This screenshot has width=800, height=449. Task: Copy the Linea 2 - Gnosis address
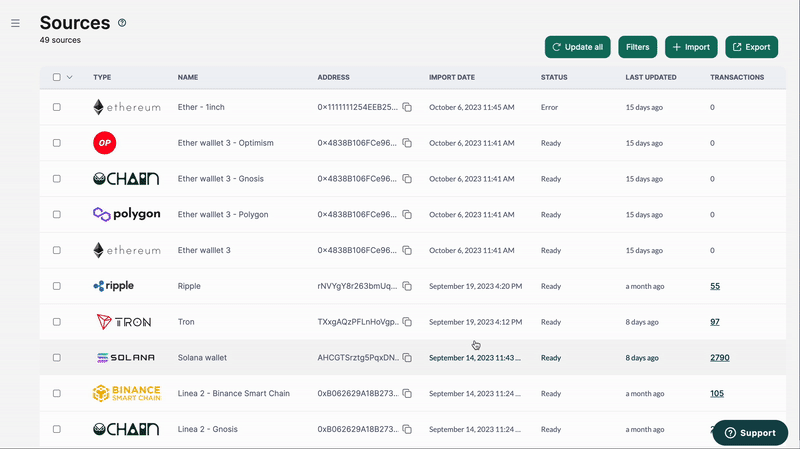pos(407,429)
